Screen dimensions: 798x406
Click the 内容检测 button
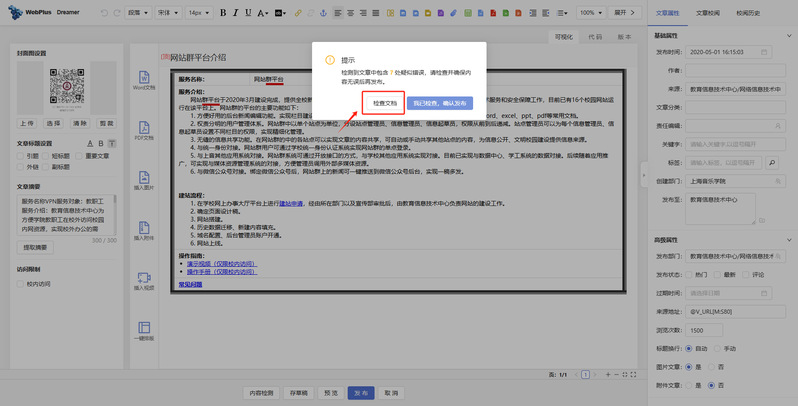[262, 393]
